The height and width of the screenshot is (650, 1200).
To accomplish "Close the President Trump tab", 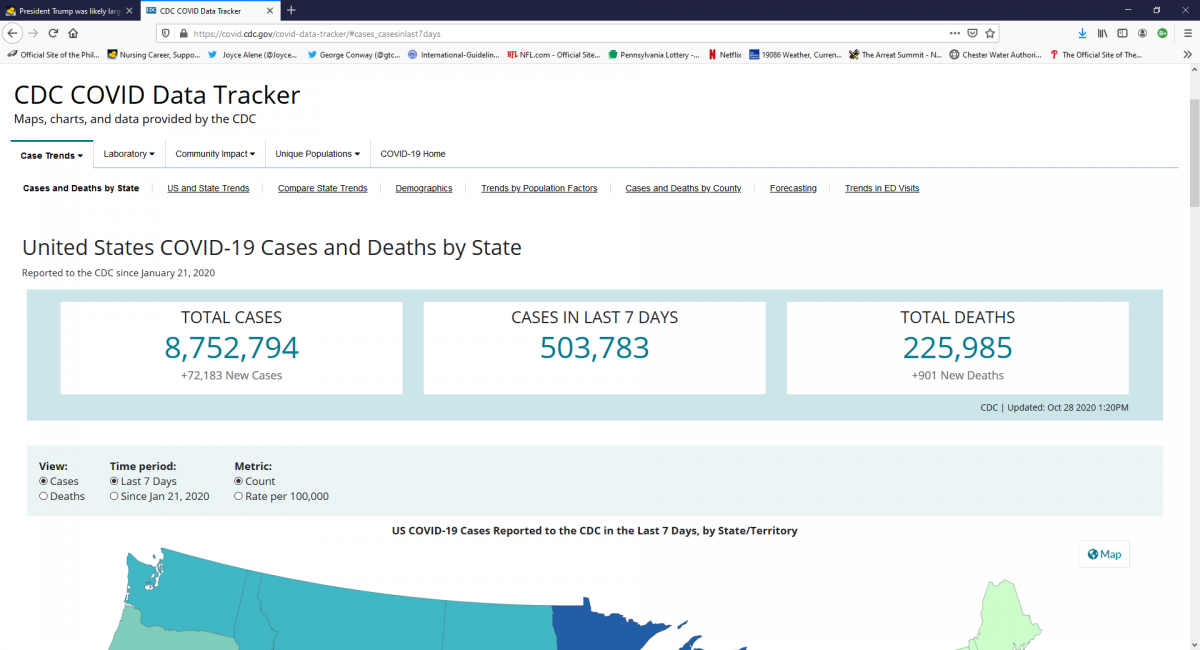I will (x=129, y=10).
